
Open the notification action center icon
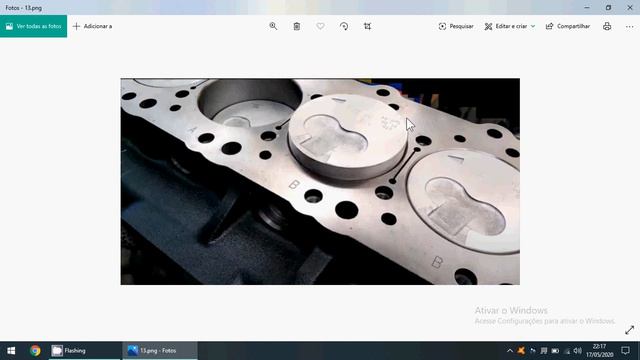(x=625, y=351)
